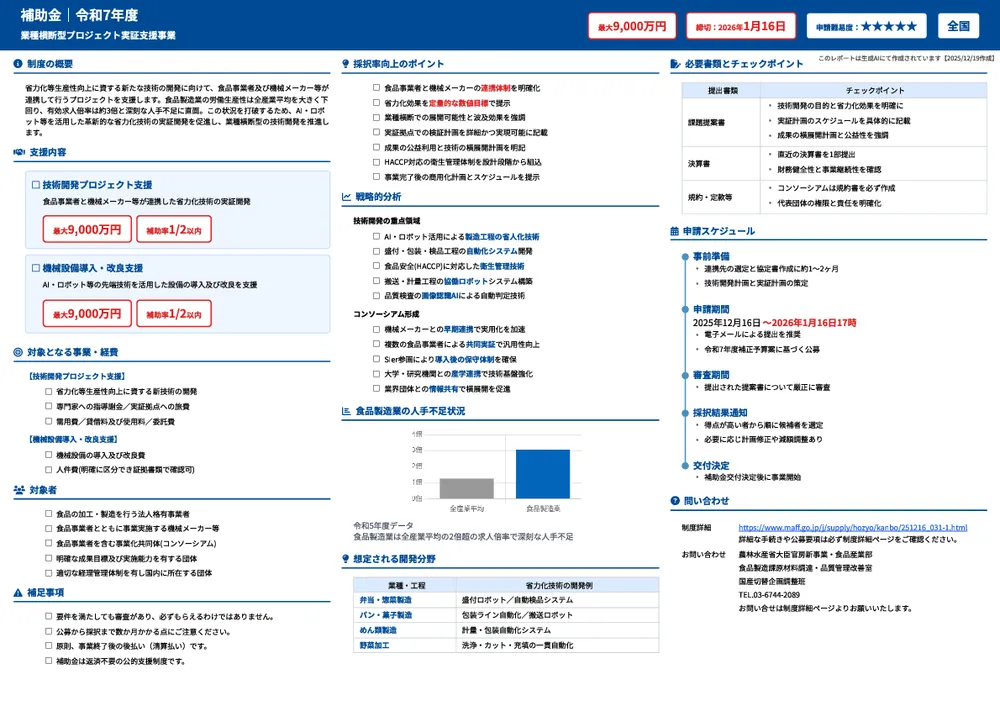Check the 業界団体との情報共有で横展開を促進 box
Viewport: 1000px width, 706px height.
click(x=376, y=388)
